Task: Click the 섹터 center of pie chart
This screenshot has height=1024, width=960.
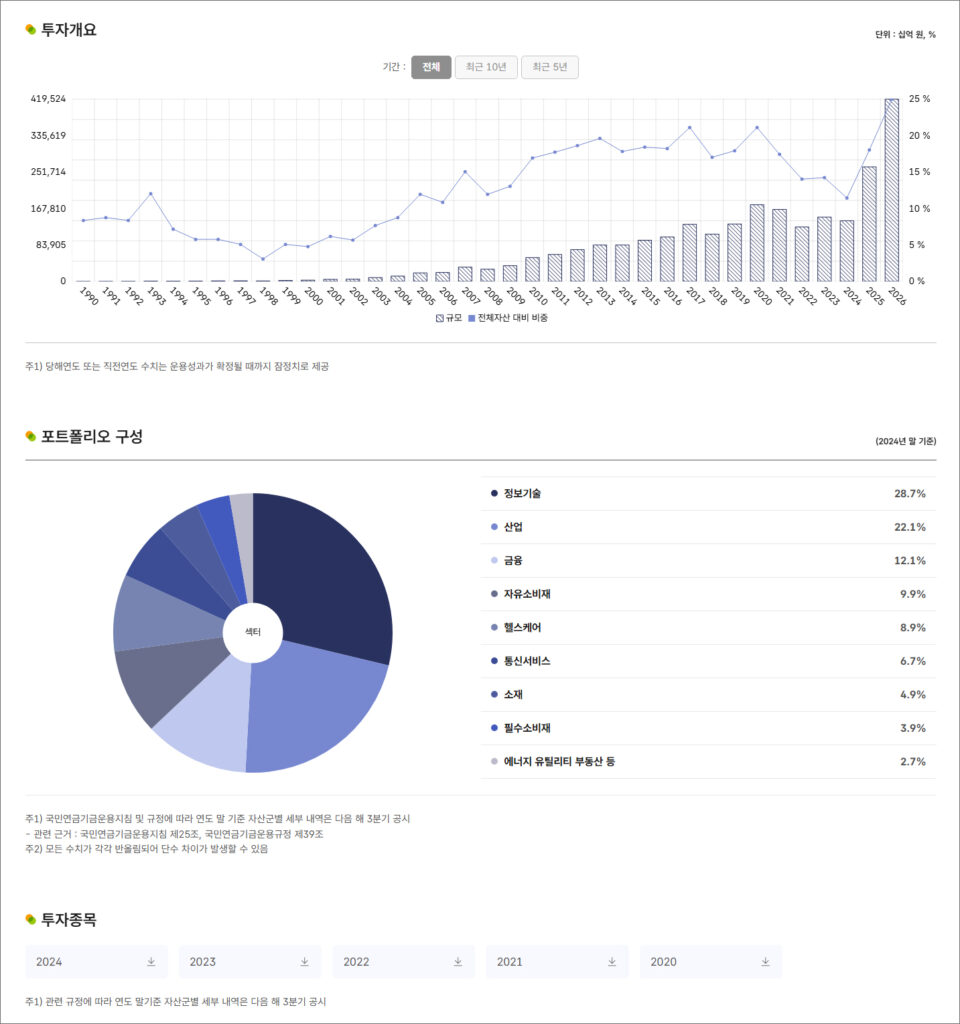Action: 253,632
